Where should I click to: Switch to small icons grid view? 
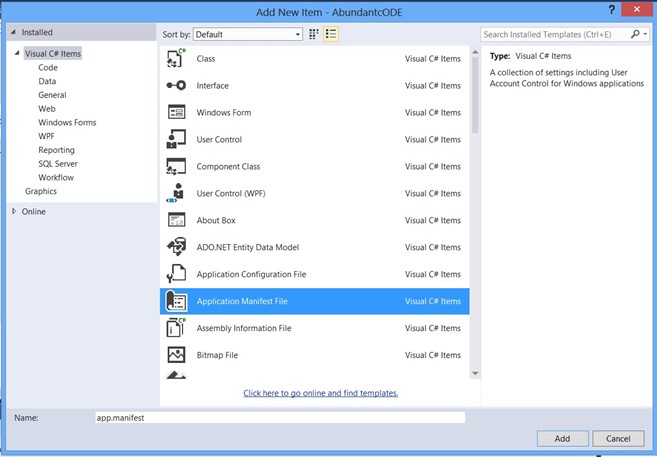313,34
